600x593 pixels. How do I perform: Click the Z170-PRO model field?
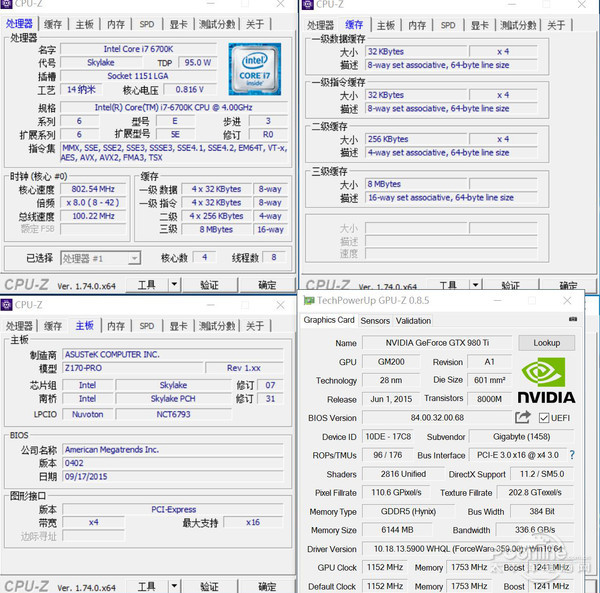tap(133, 368)
